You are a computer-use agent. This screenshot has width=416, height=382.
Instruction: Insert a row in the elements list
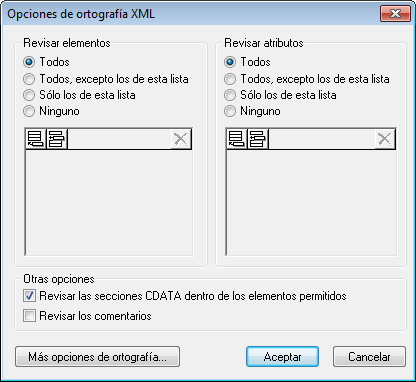(57, 139)
